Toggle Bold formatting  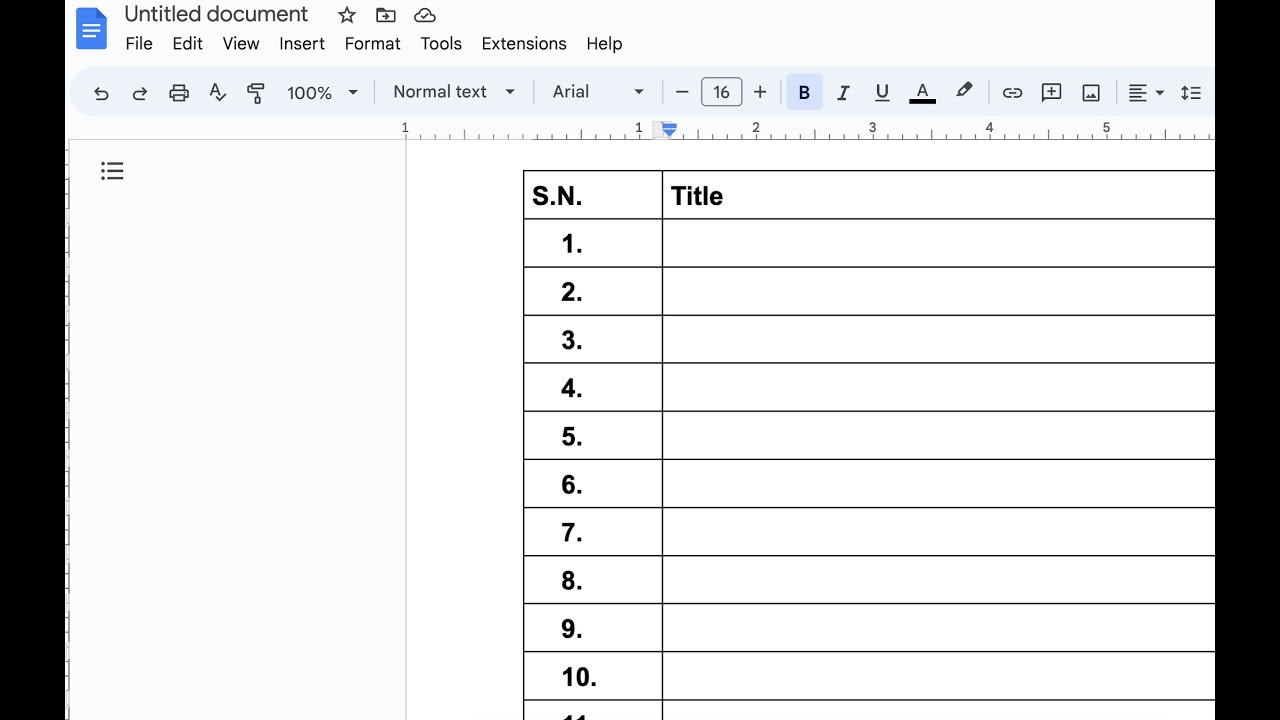[804, 93]
